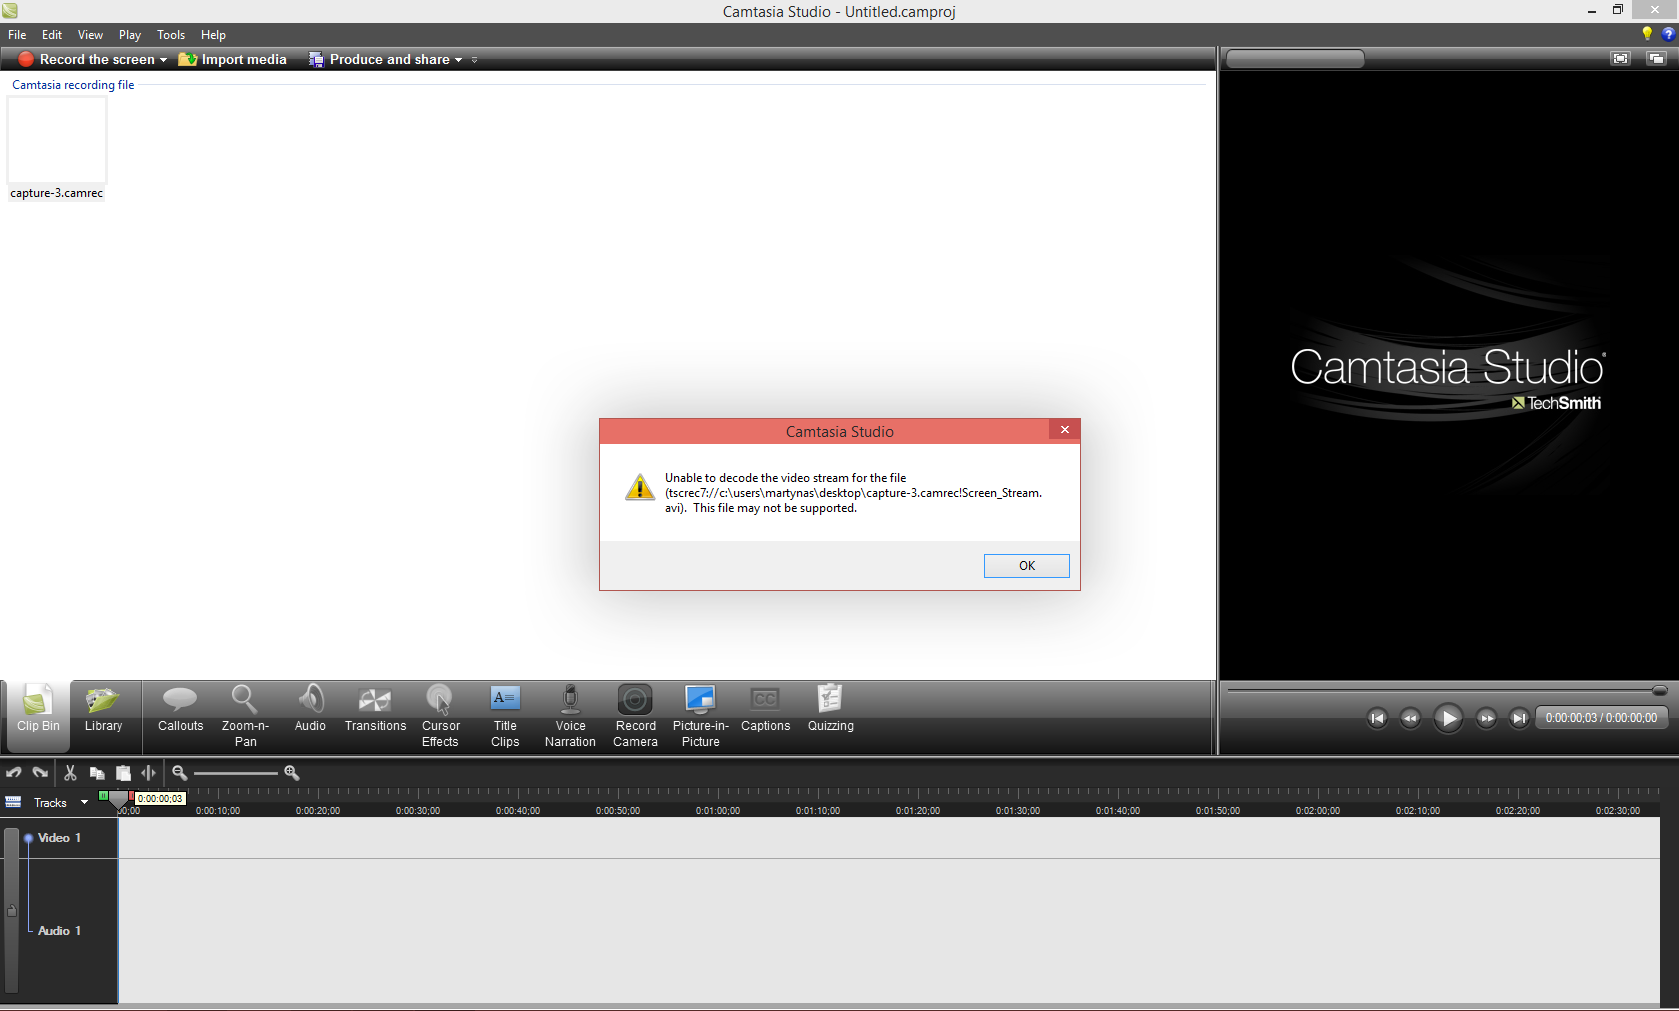Open the Edit menu

52,35
